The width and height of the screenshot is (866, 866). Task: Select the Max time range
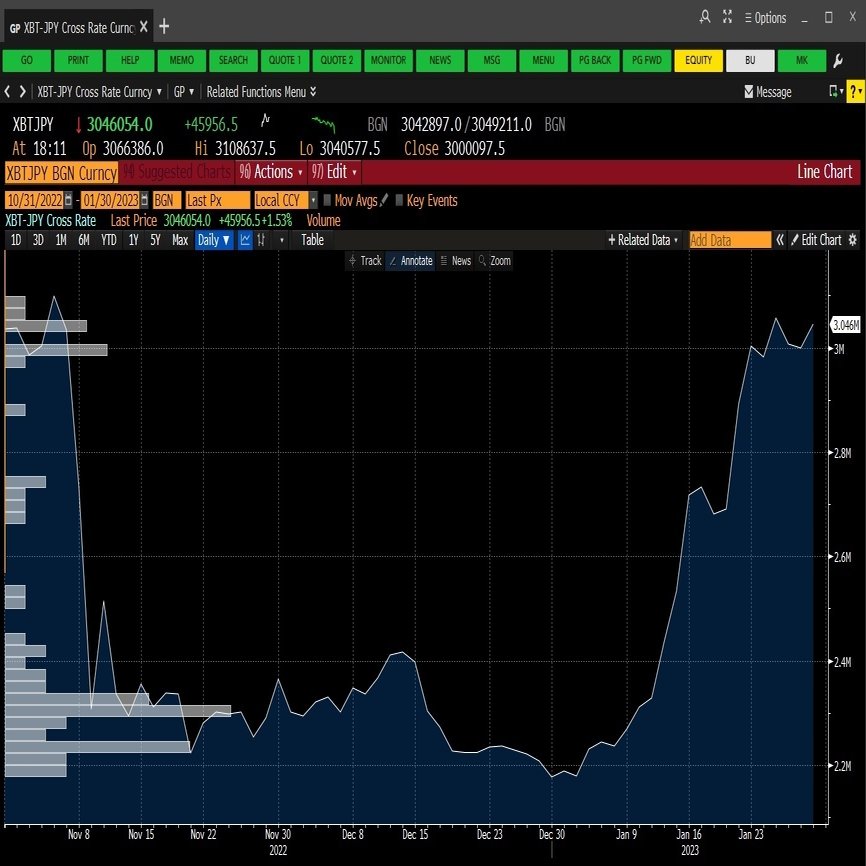tap(180, 240)
